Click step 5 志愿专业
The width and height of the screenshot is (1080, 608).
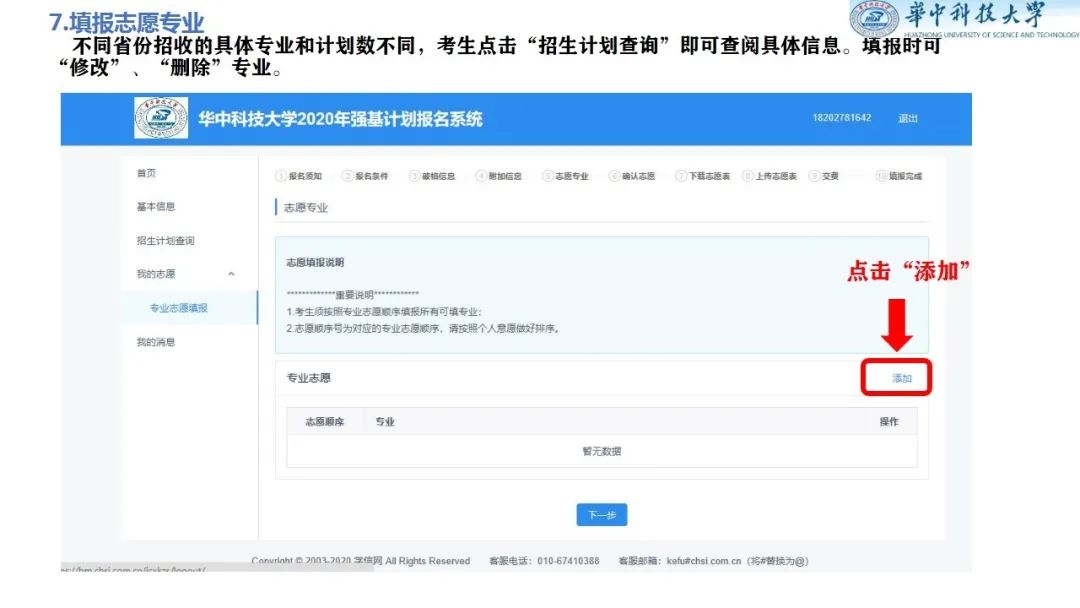pyautogui.click(x=565, y=176)
